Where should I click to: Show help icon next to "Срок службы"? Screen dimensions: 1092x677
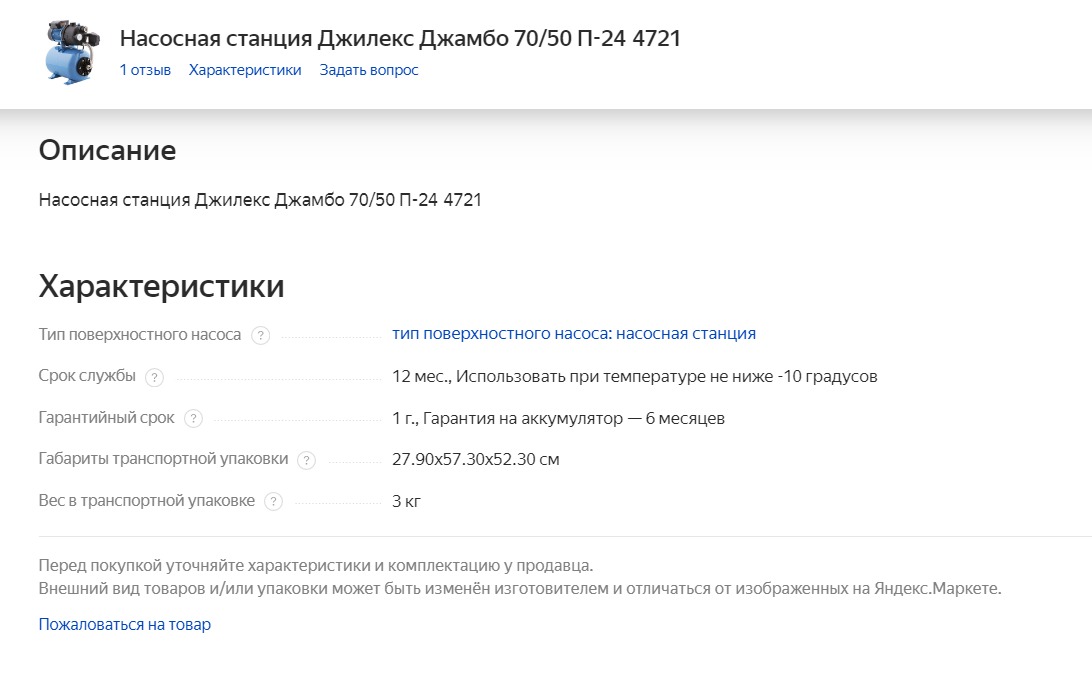(x=154, y=378)
